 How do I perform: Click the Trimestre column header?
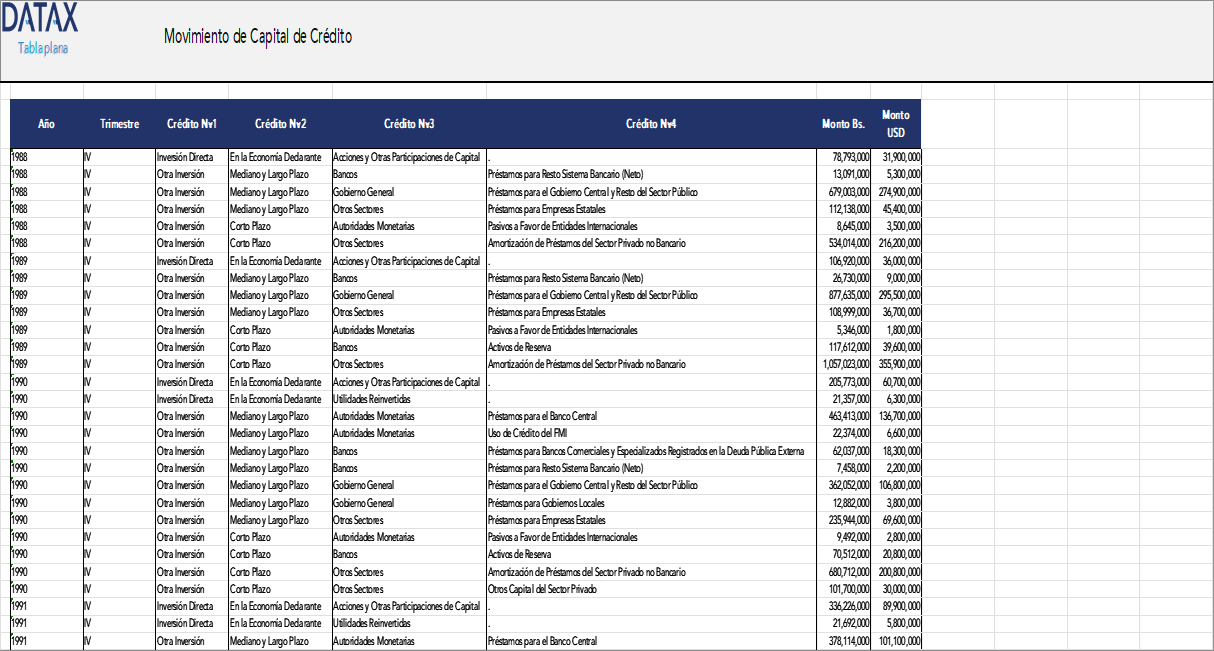tap(119, 124)
